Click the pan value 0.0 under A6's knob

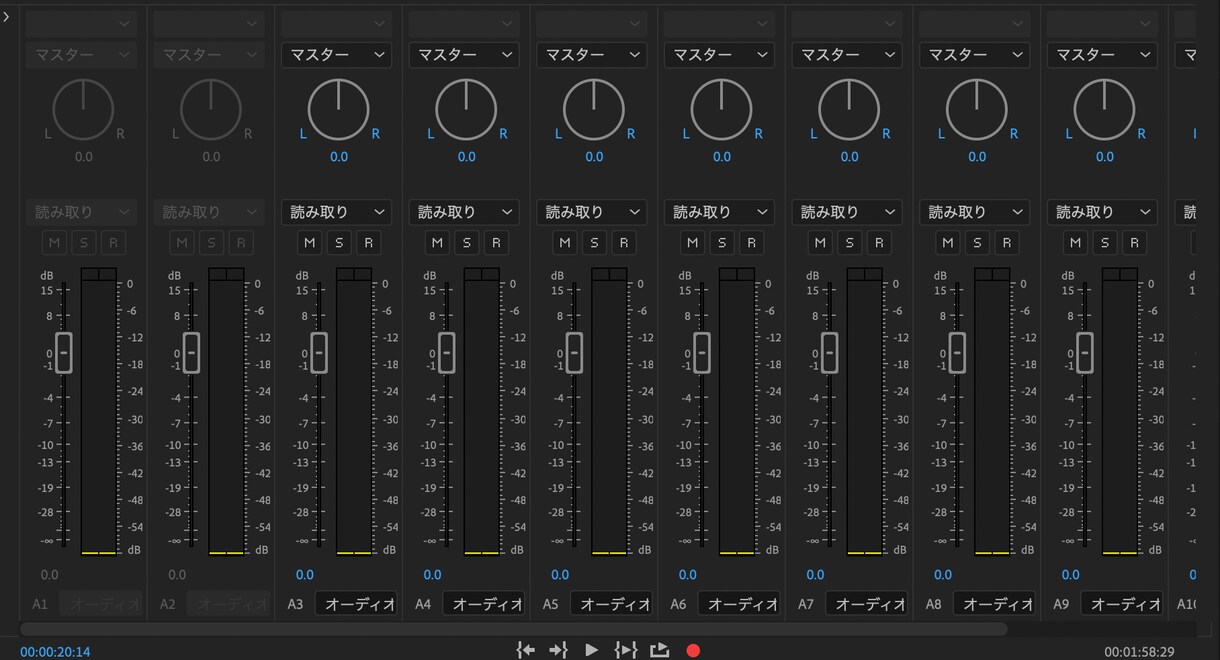point(722,157)
